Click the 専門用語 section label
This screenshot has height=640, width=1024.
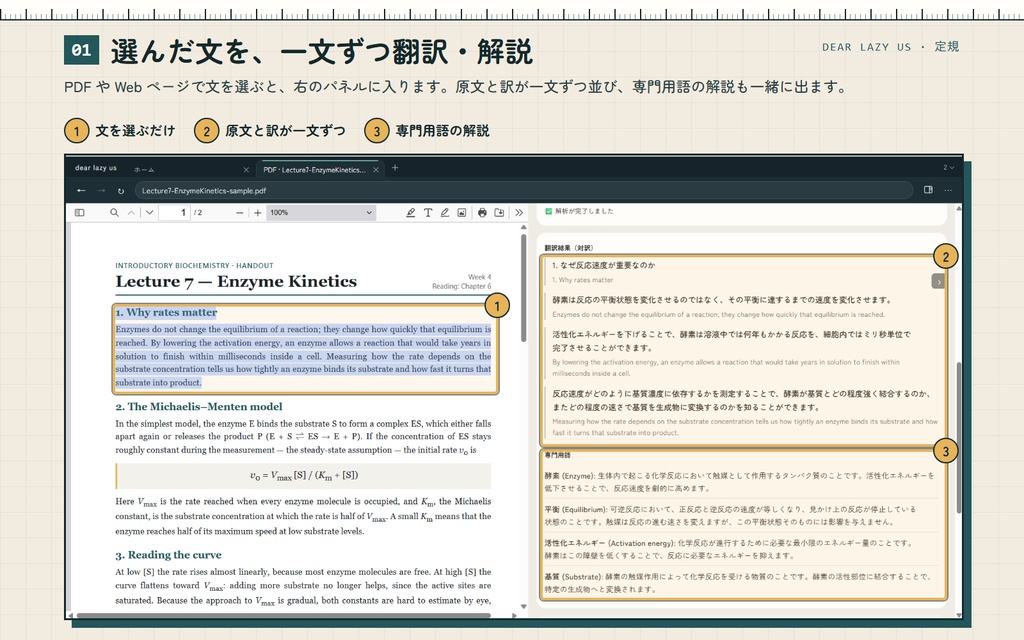click(557, 455)
